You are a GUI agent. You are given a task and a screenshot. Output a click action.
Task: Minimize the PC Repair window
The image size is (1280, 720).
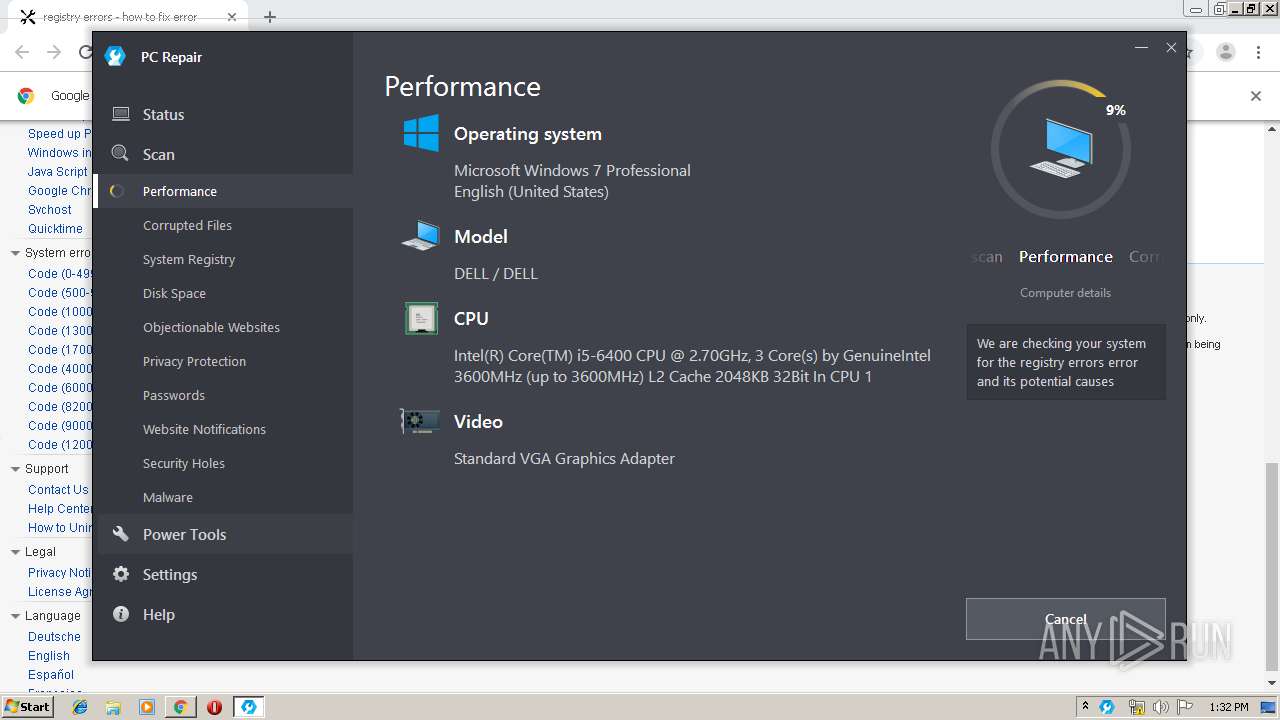tap(1141, 47)
